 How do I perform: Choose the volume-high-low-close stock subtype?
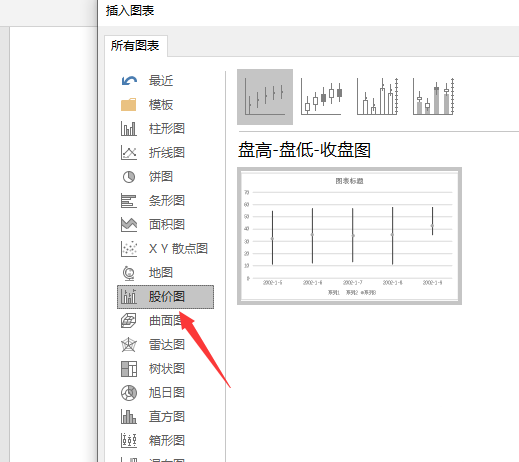click(x=377, y=97)
